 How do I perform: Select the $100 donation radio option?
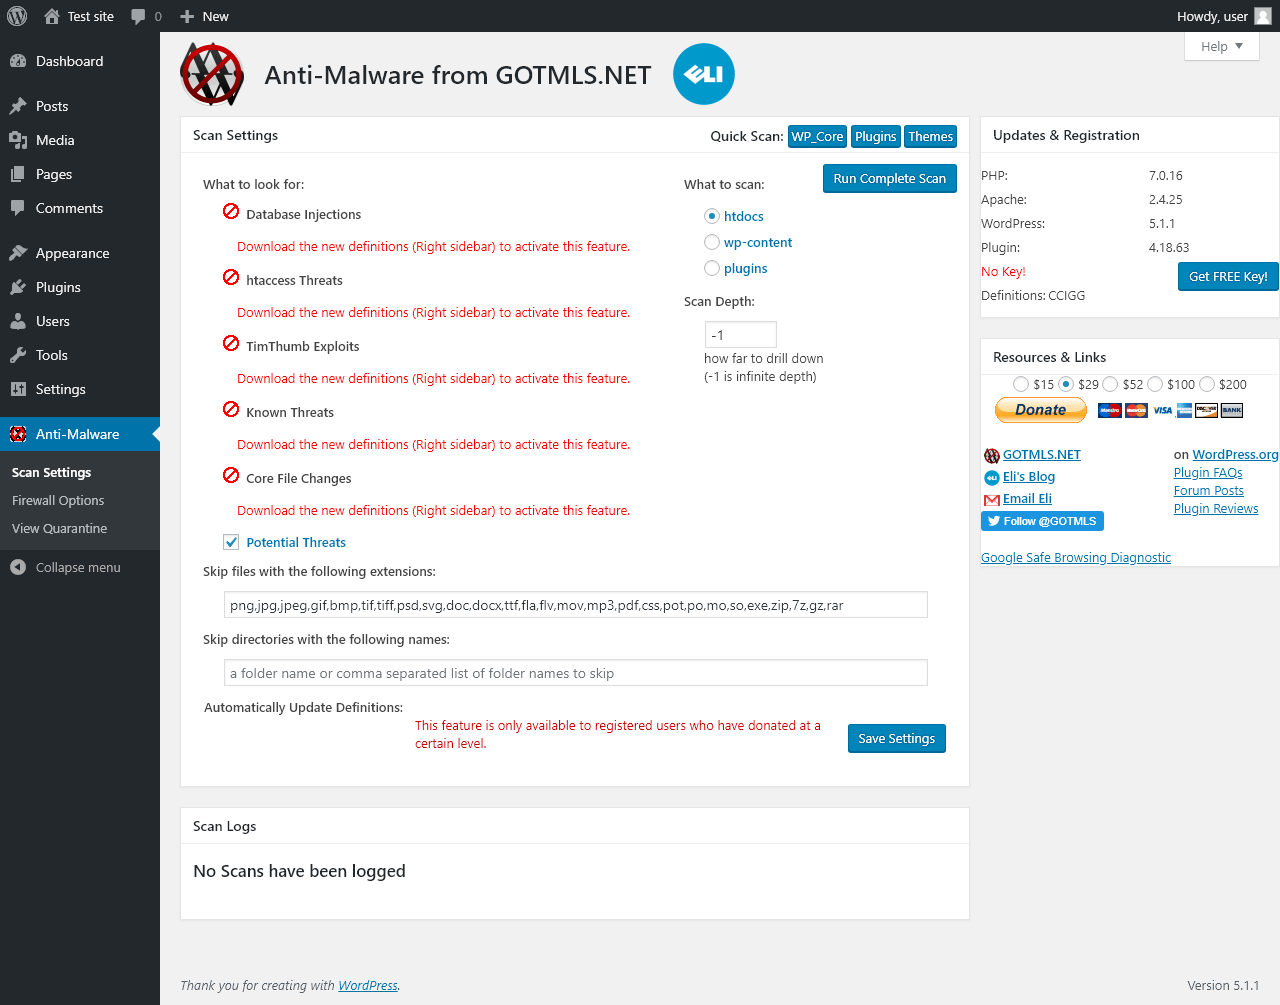tap(1155, 384)
